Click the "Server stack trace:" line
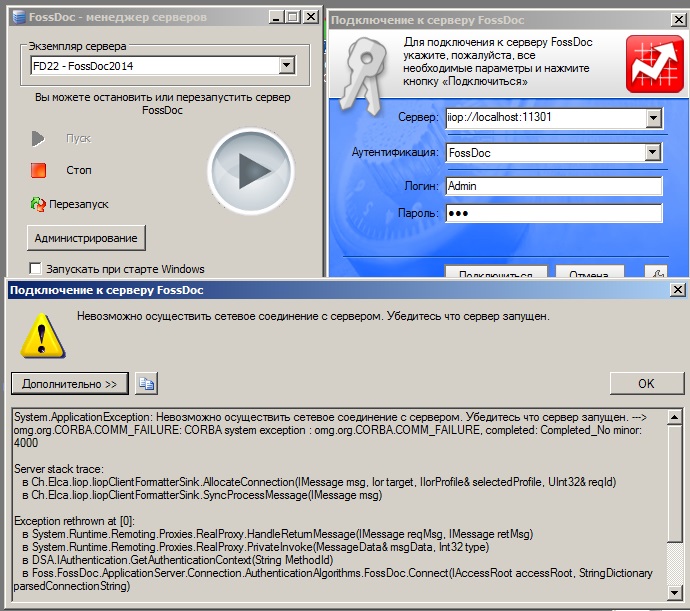This screenshot has width=690, height=611. (x=59, y=469)
